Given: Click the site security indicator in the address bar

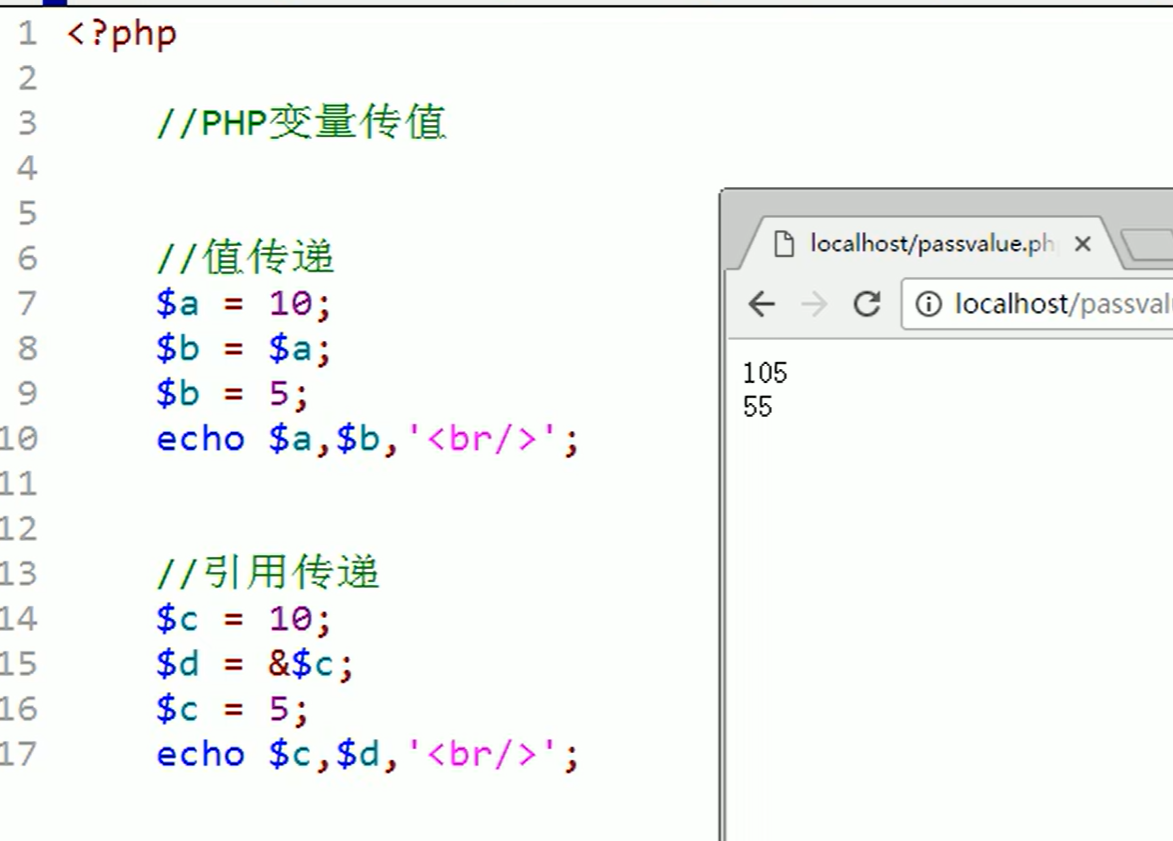Looking at the screenshot, I should (928, 304).
